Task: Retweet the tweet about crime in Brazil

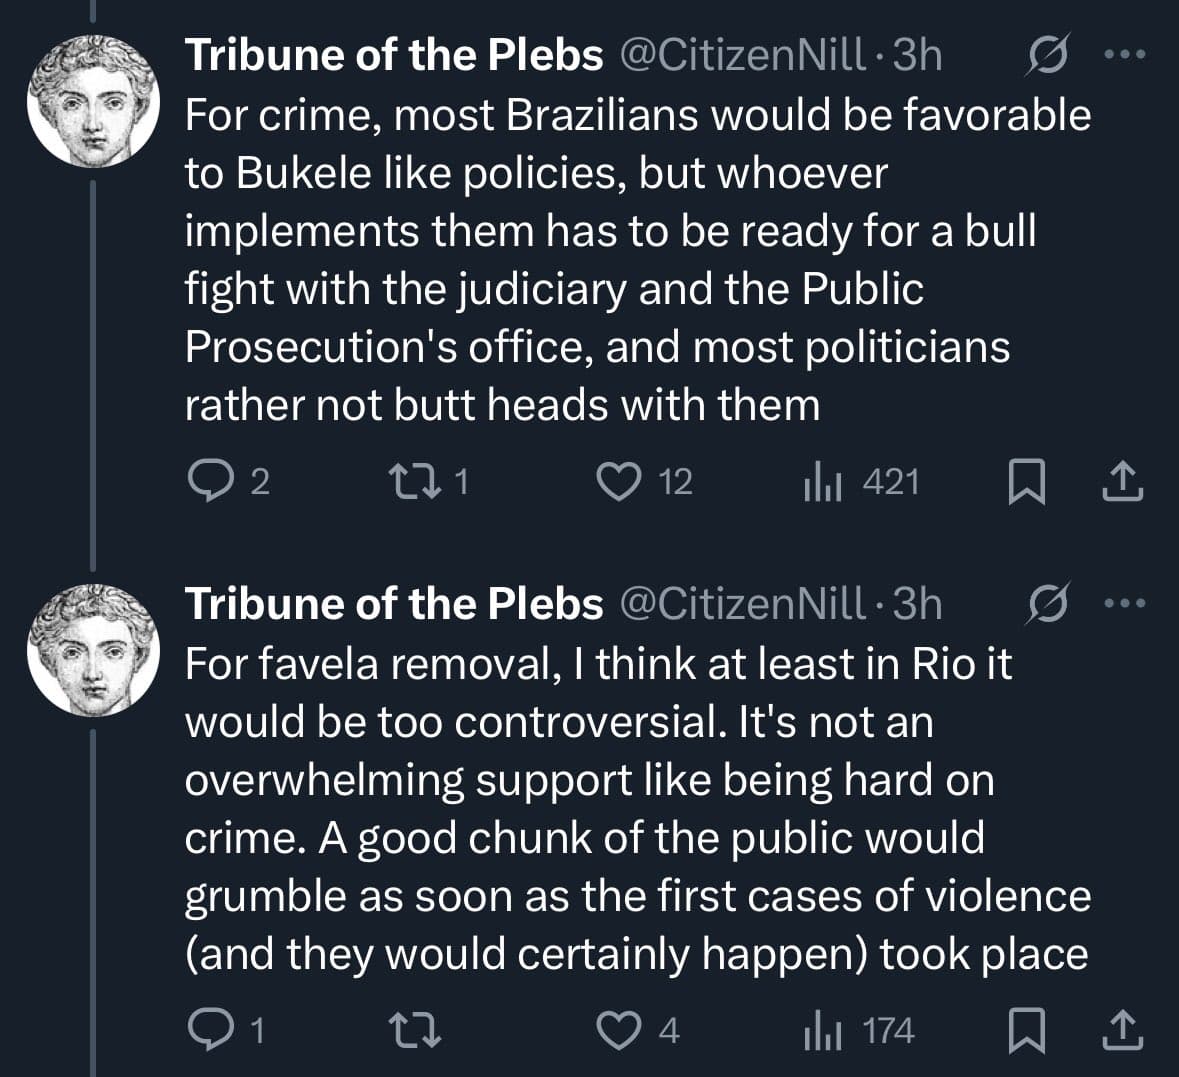Action: [x=413, y=483]
